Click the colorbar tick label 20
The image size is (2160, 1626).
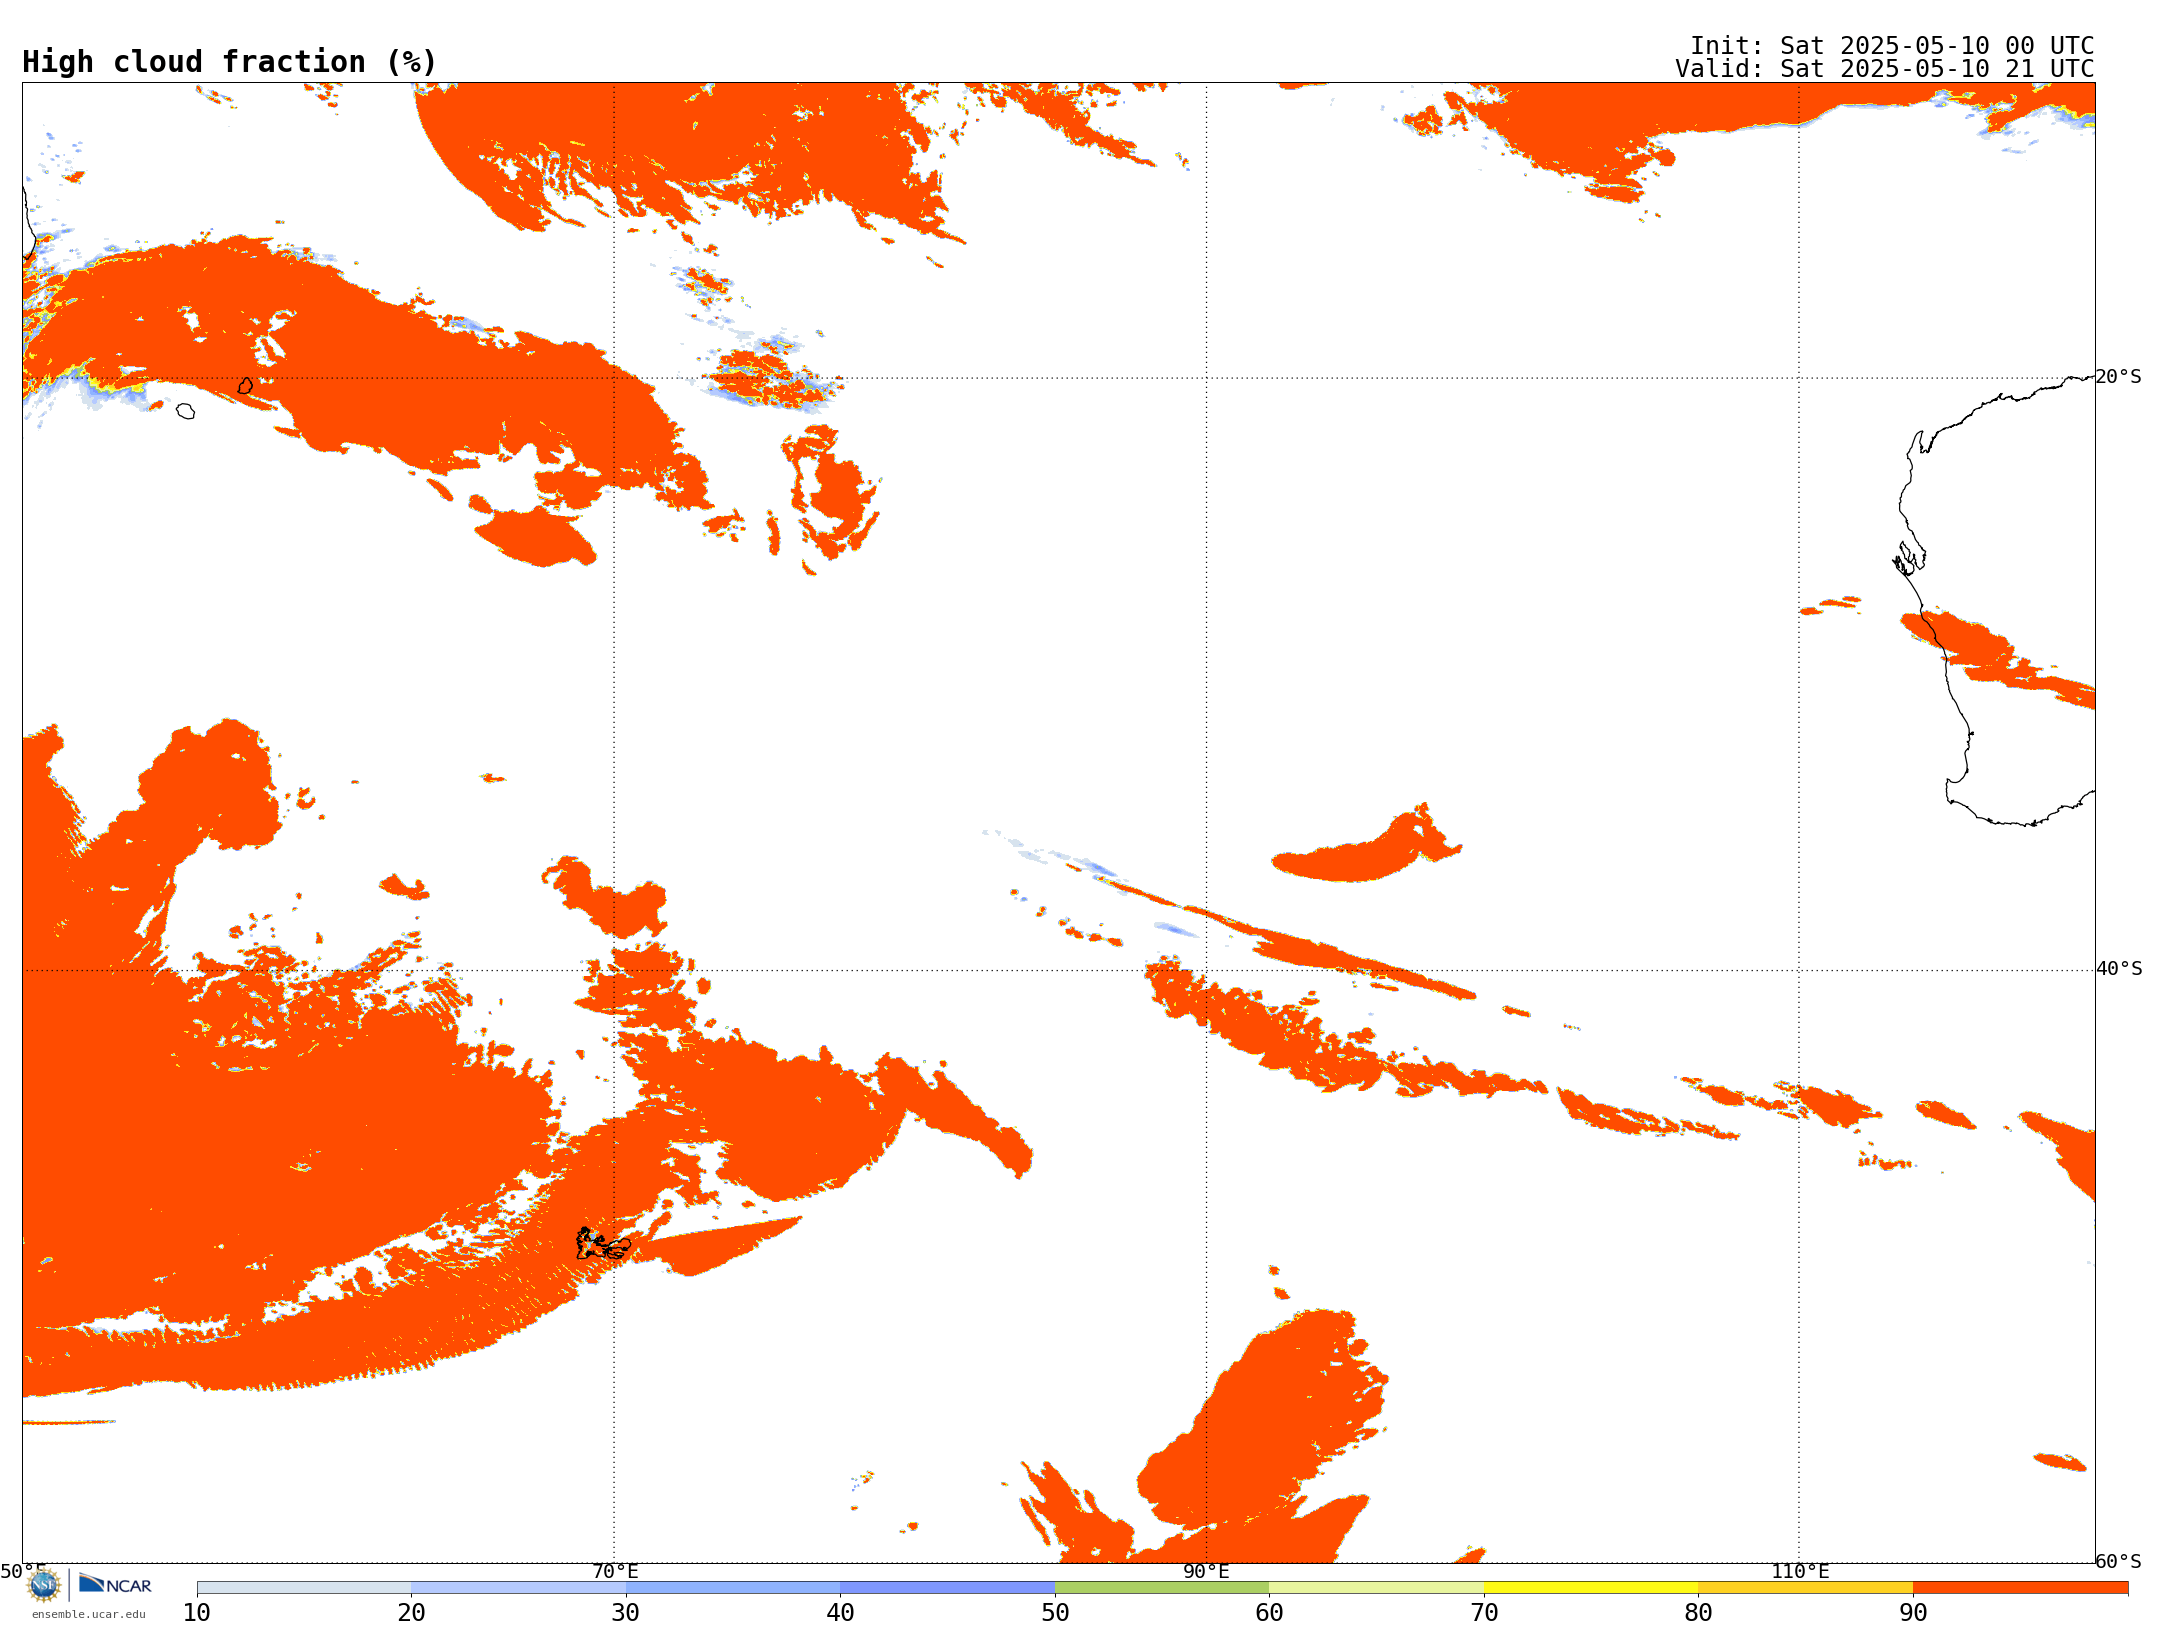click(x=411, y=1613)
